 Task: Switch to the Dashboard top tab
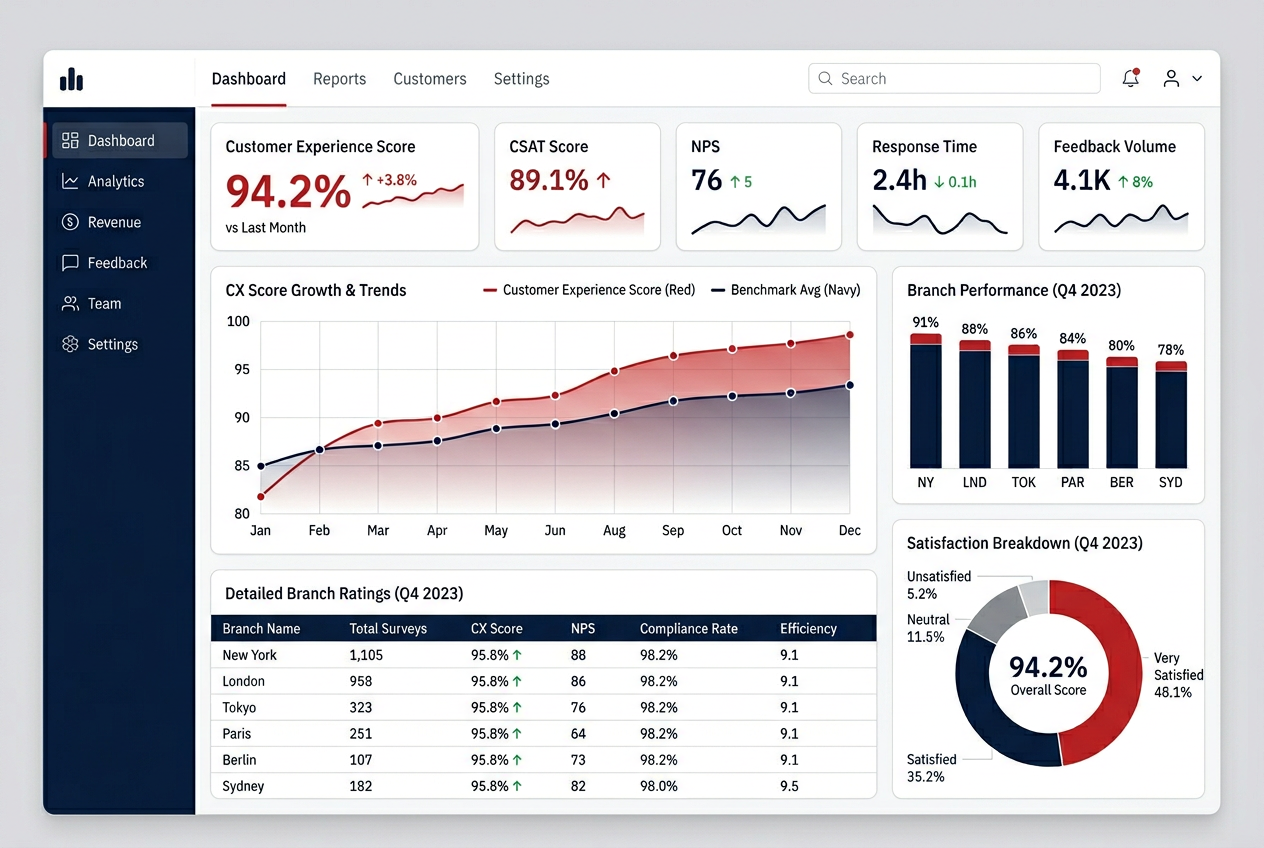[x=249, y=79]
